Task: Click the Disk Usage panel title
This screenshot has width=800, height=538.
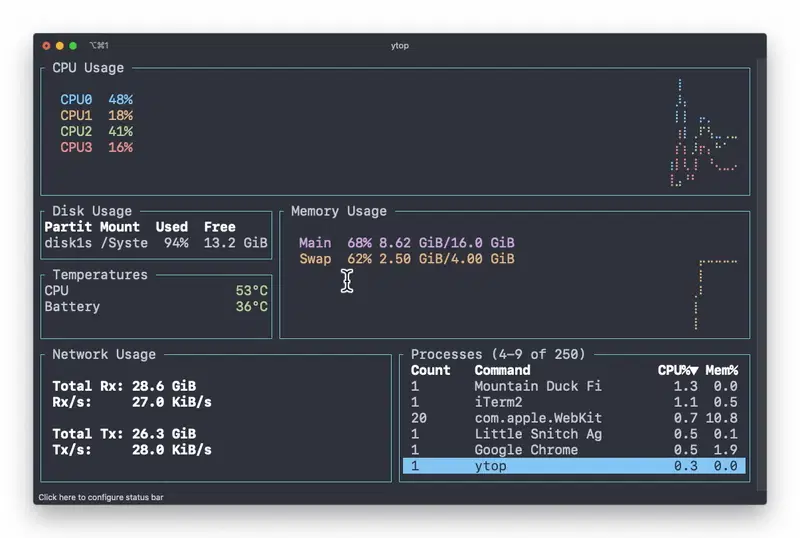Action: tap(92, 211)
